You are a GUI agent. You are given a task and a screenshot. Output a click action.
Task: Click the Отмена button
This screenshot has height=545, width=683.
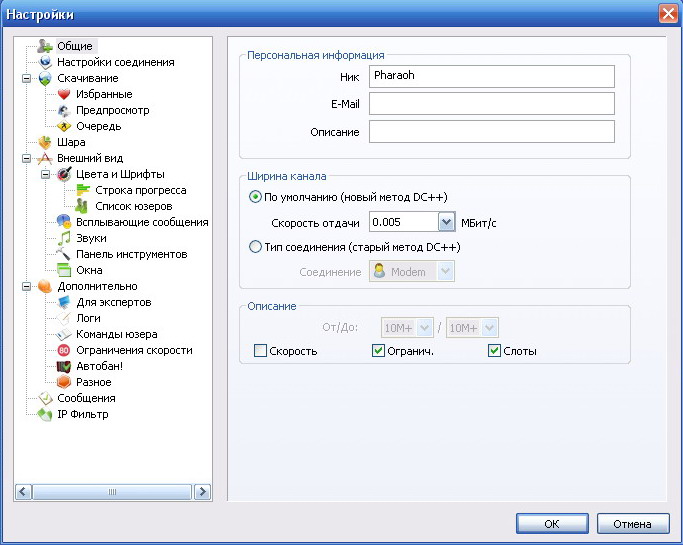[x=633, y=523]
